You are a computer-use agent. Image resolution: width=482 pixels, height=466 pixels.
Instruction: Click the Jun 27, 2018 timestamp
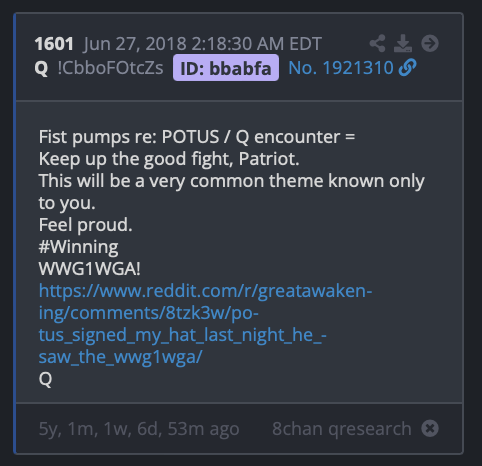202,44
